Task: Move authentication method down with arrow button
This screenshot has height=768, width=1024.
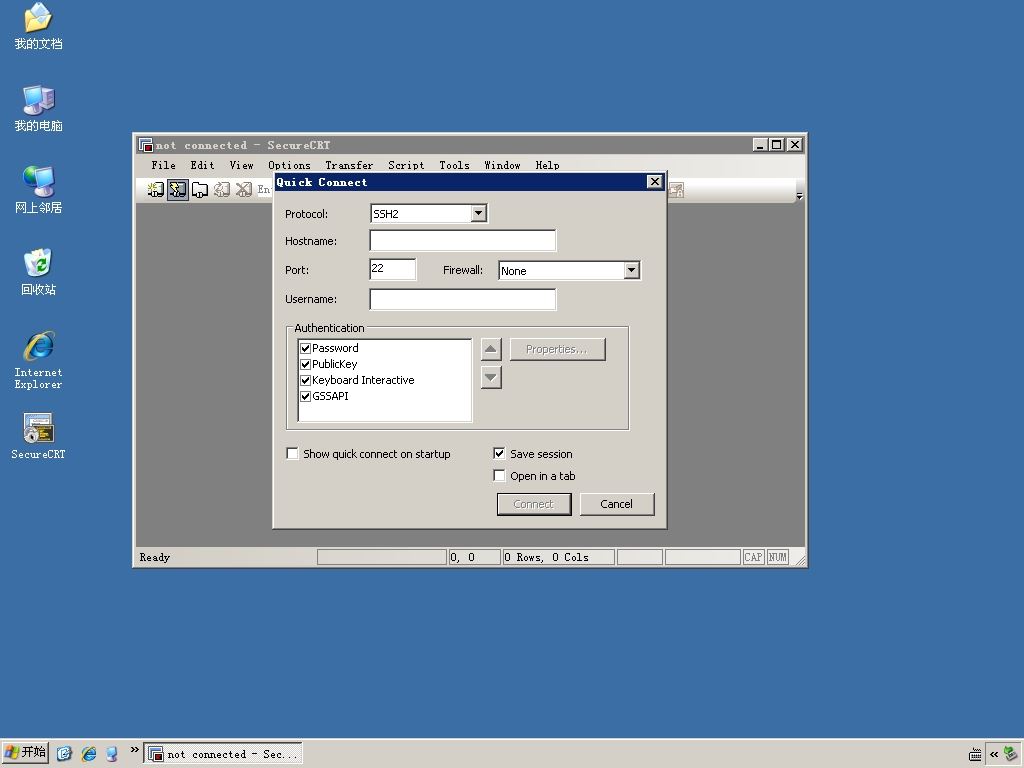Action: point(491,377)
